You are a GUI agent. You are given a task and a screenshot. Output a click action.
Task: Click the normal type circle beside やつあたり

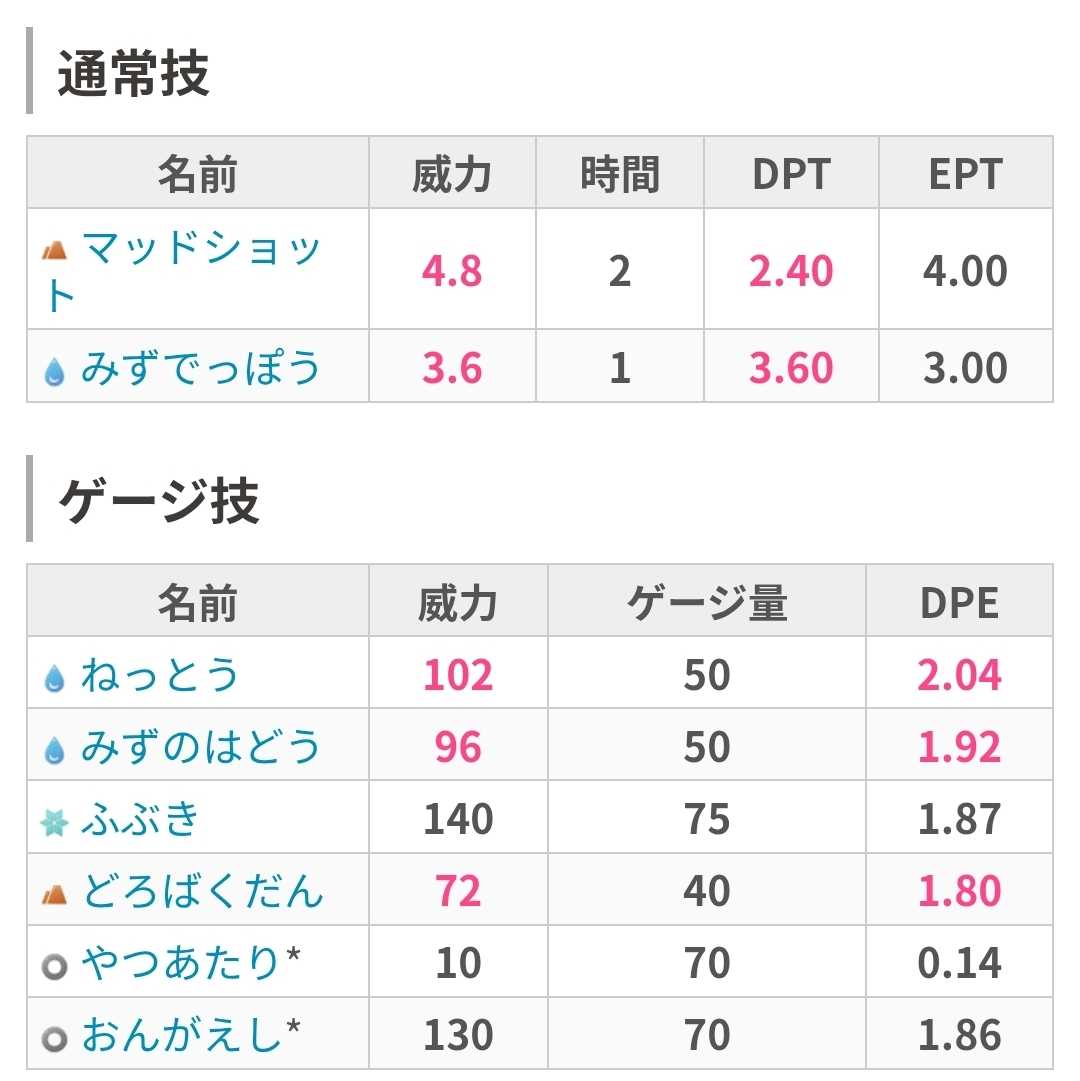54,967
